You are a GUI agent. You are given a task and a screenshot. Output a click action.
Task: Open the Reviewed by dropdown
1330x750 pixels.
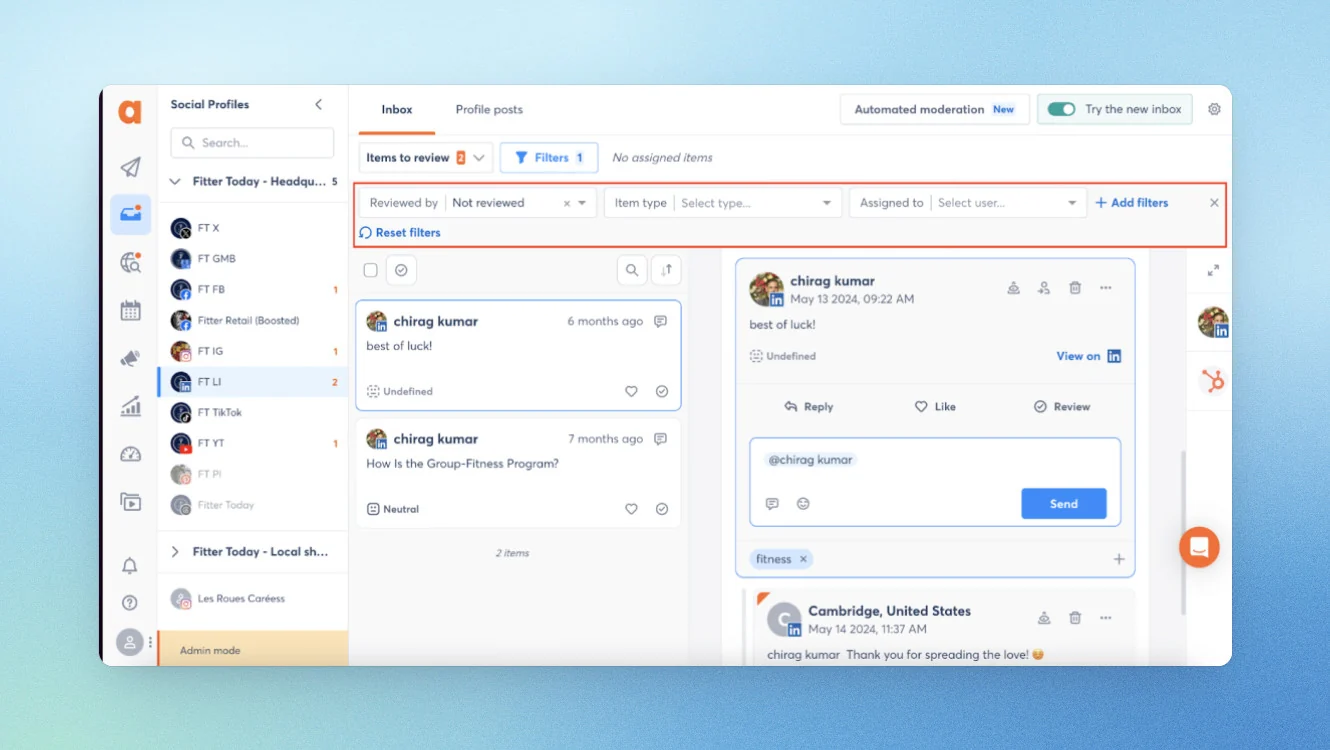point(478,203)
